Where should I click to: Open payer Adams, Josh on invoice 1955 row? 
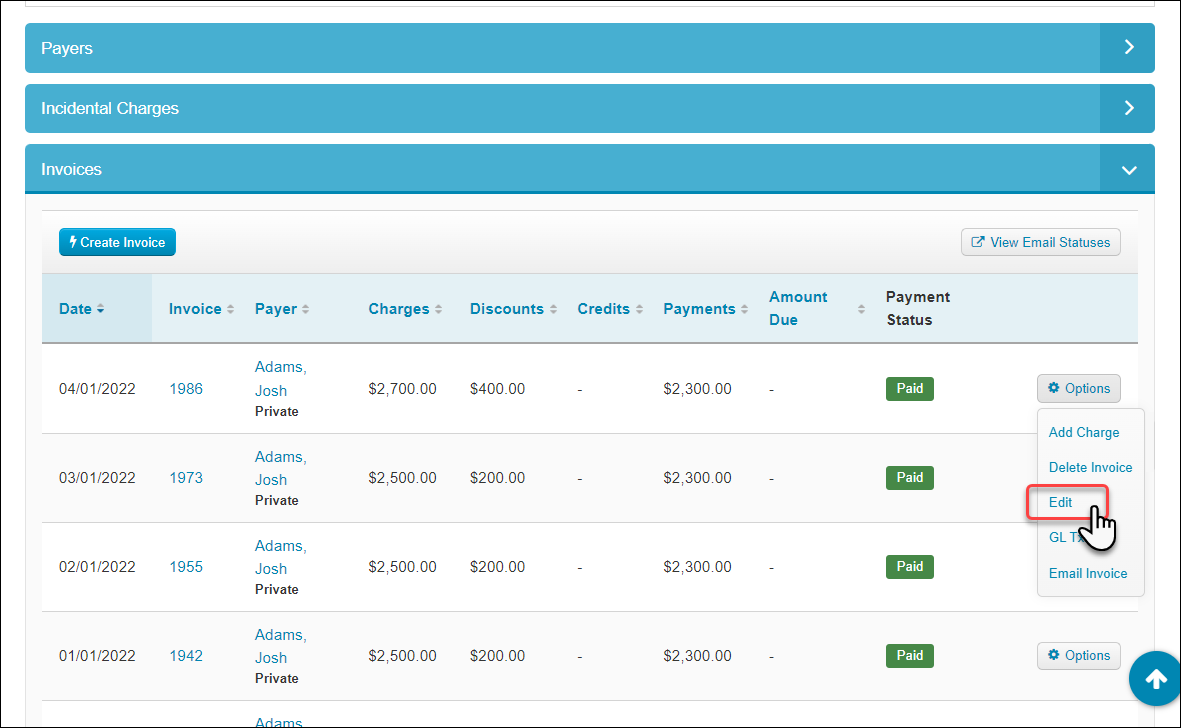280,557
